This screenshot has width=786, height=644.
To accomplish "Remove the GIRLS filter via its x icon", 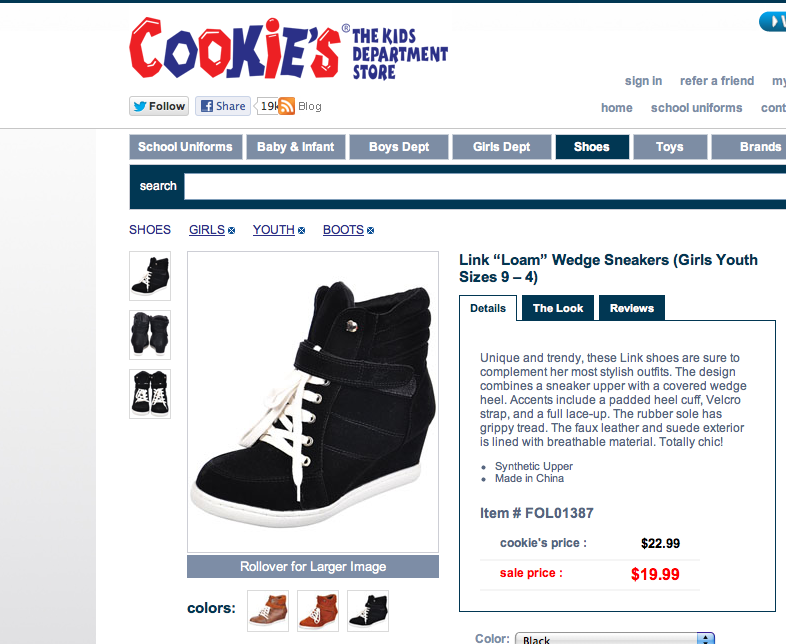I will [231, 231].
